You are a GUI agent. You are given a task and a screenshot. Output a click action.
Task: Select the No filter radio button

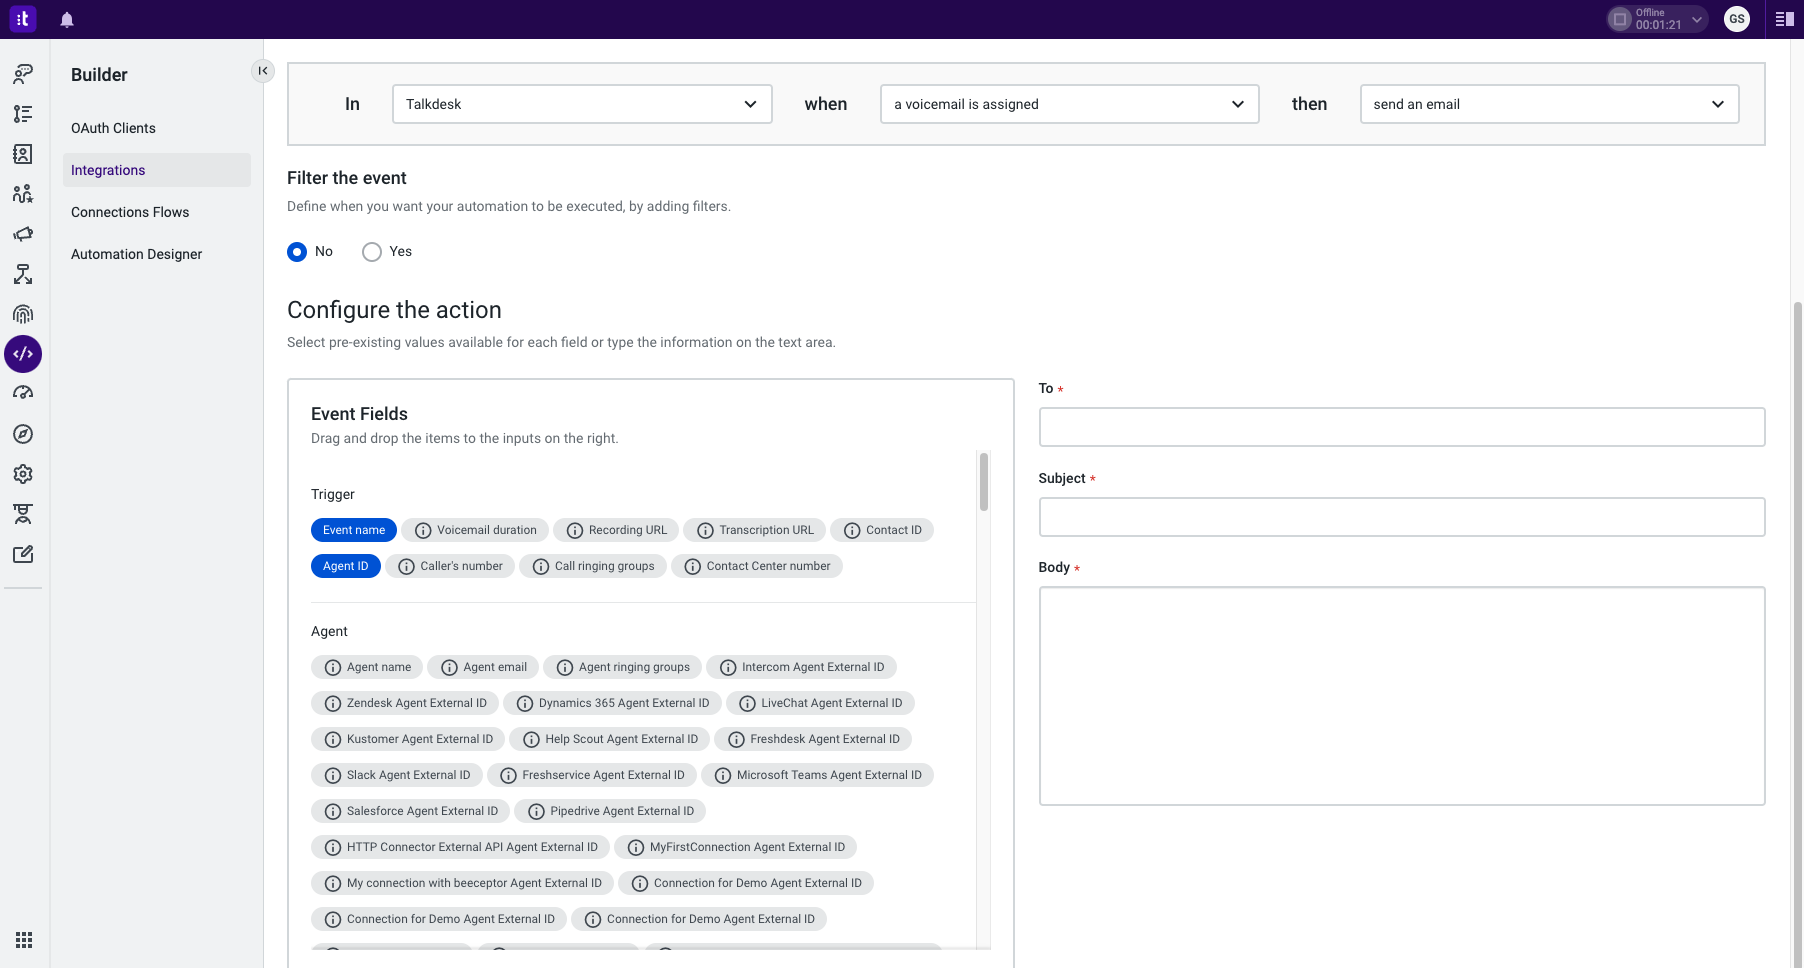(x=297, y=252)
